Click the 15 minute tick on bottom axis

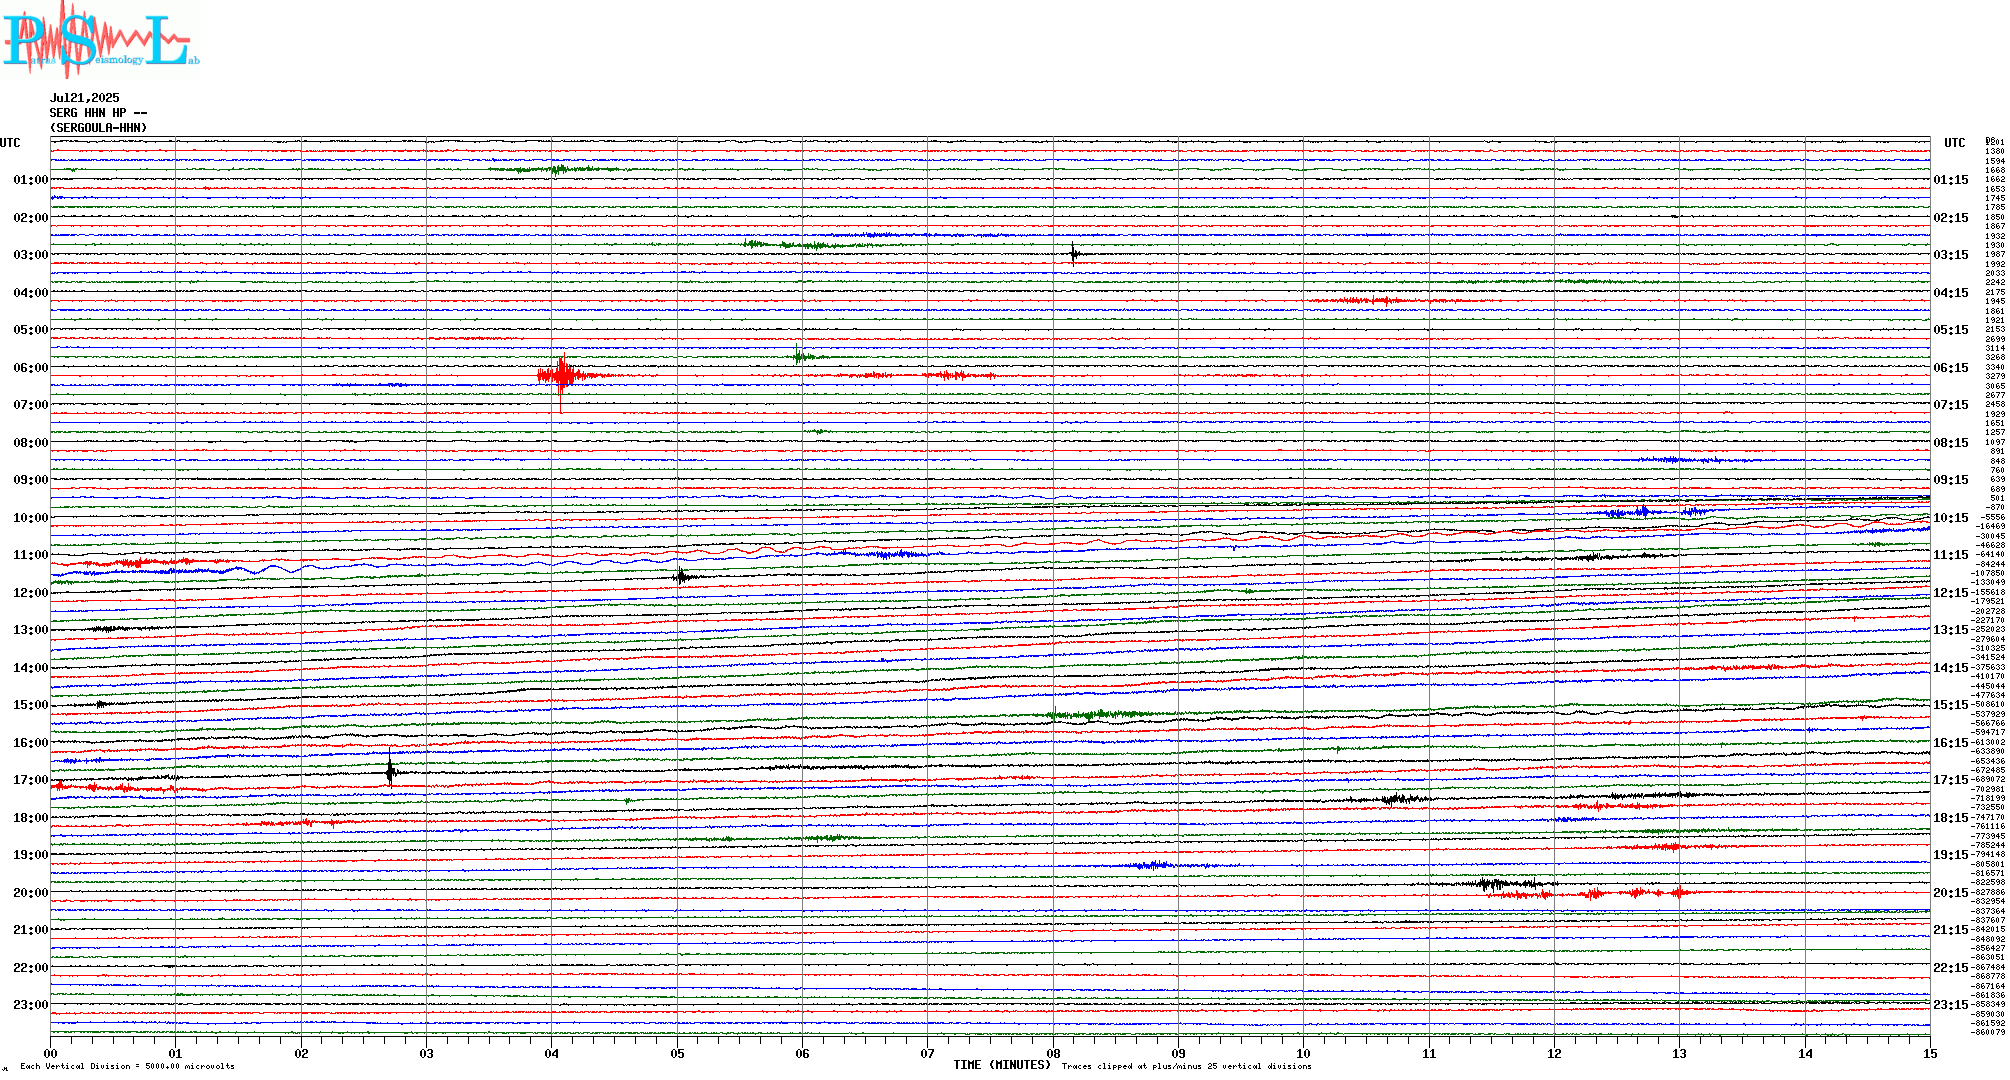1930,1053
